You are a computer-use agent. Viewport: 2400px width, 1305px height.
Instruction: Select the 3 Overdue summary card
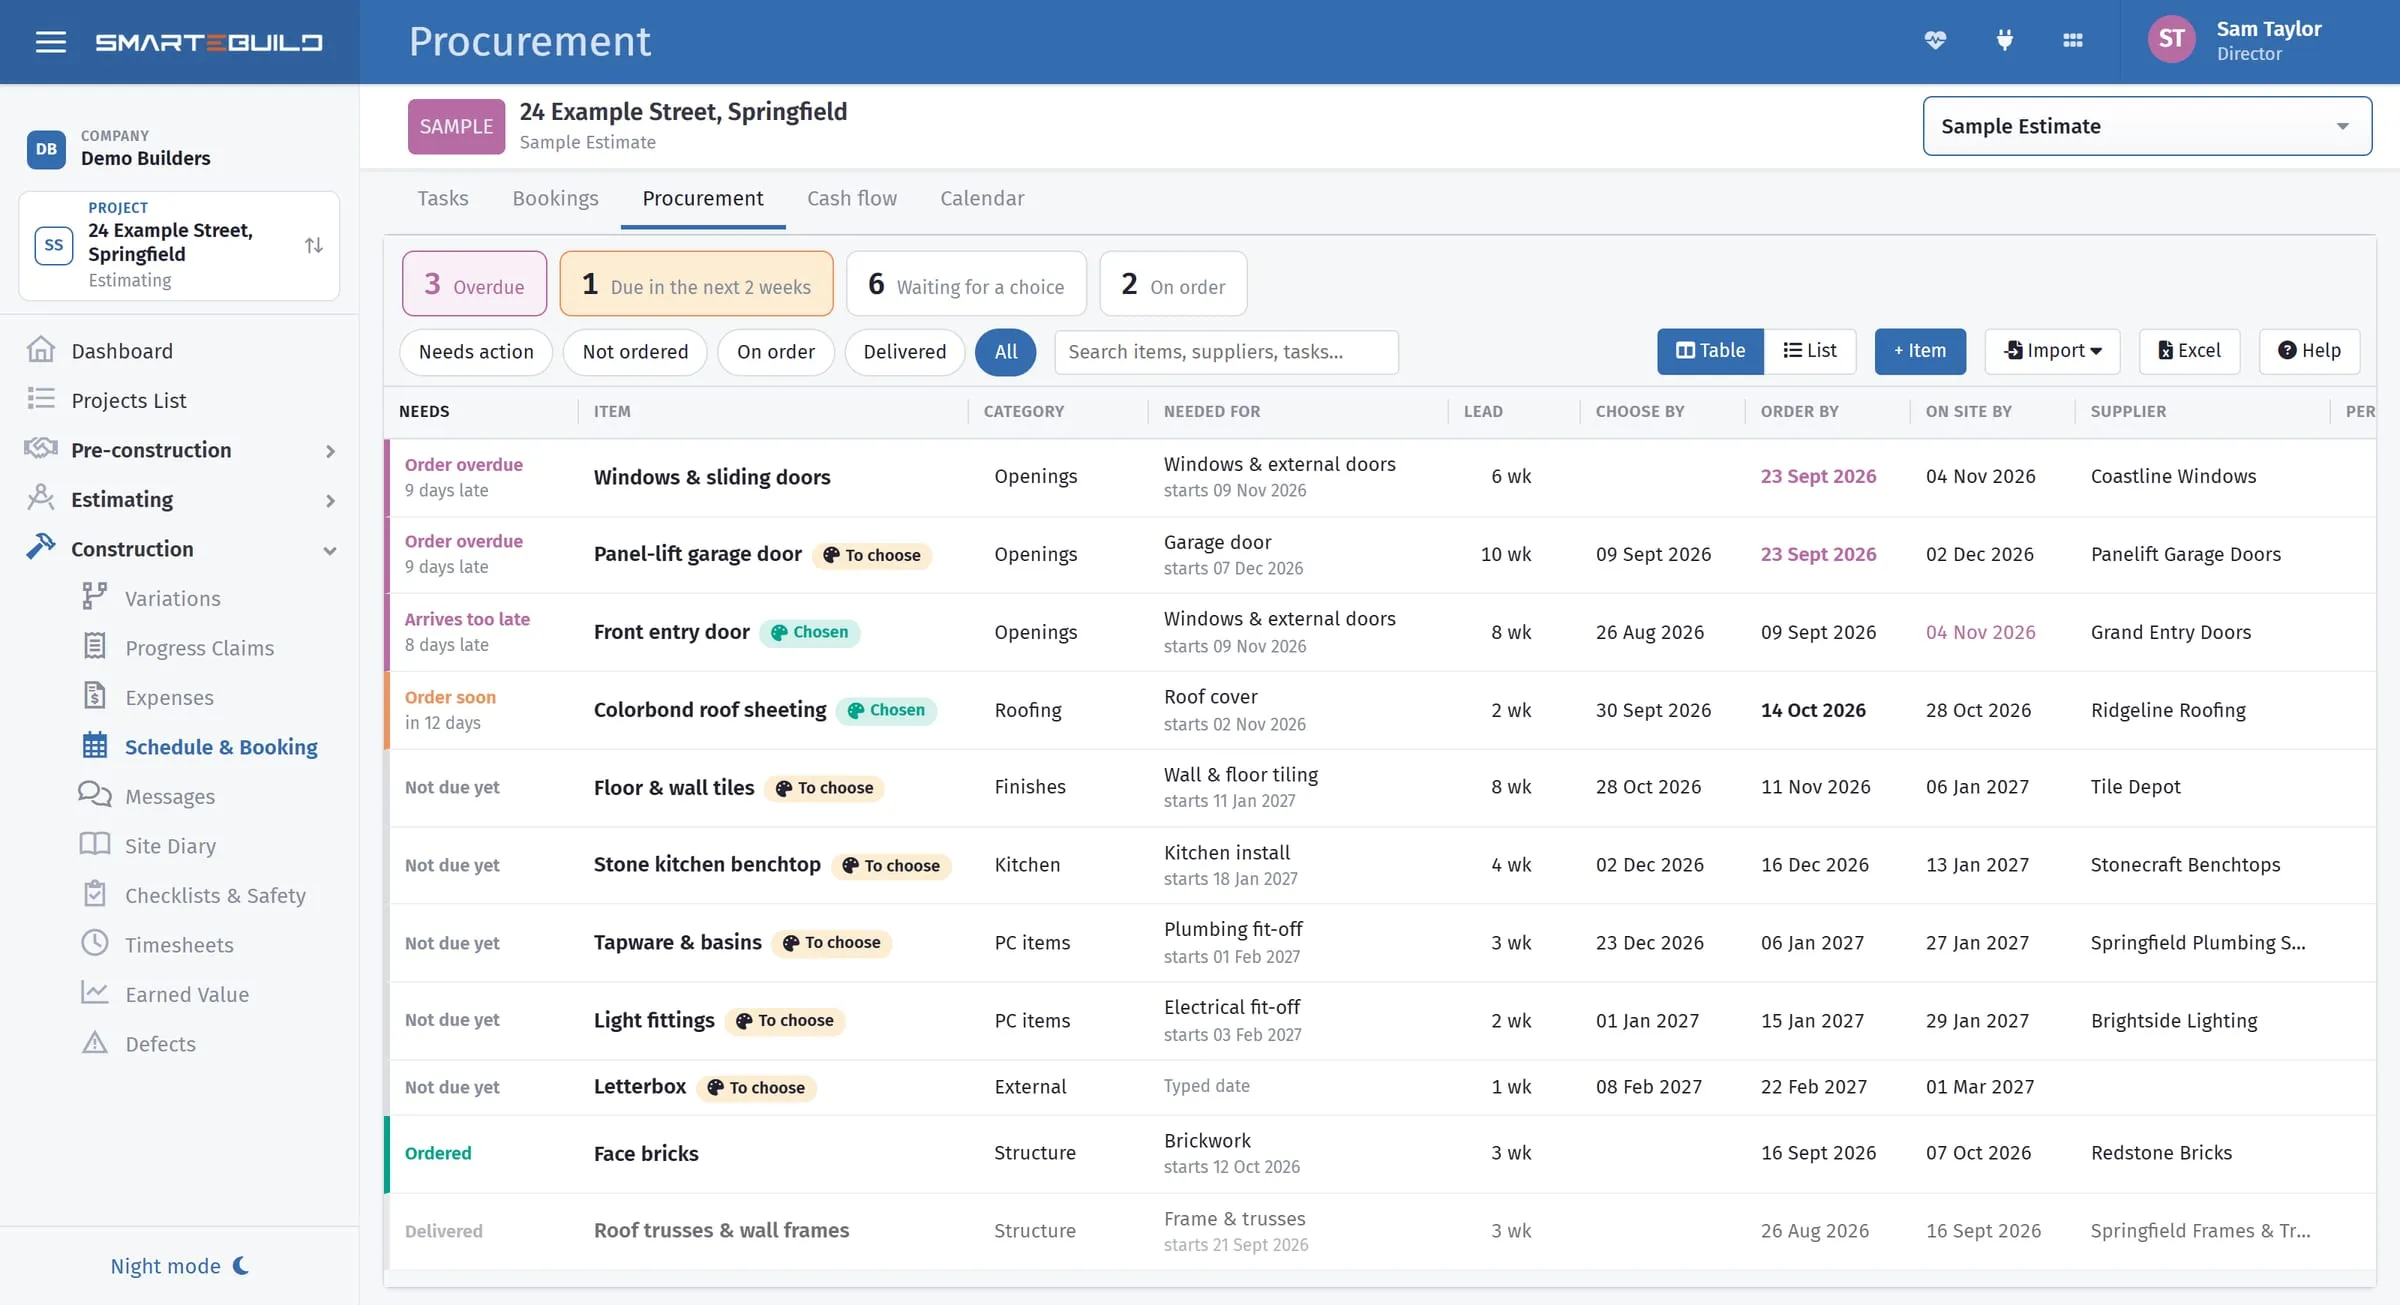pos(474,284)
